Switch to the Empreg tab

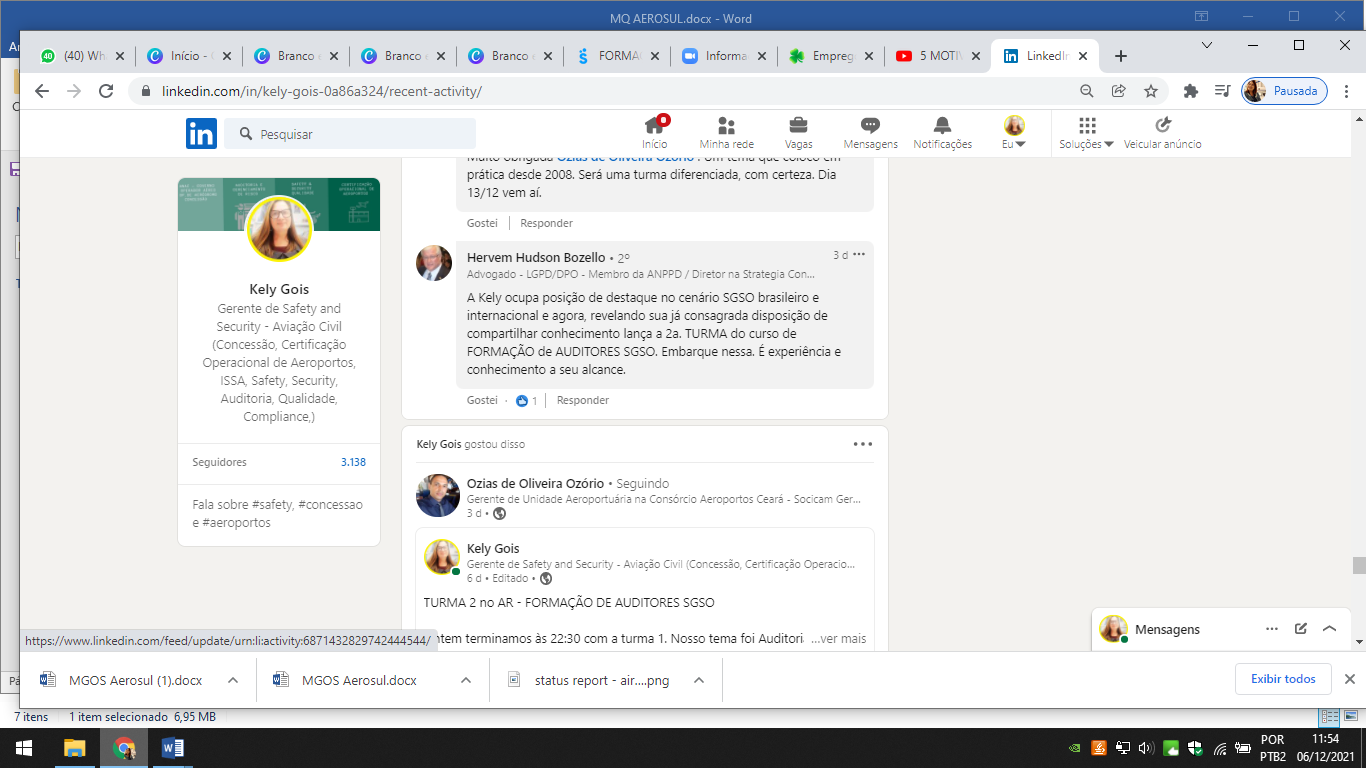tap(833, 56)
